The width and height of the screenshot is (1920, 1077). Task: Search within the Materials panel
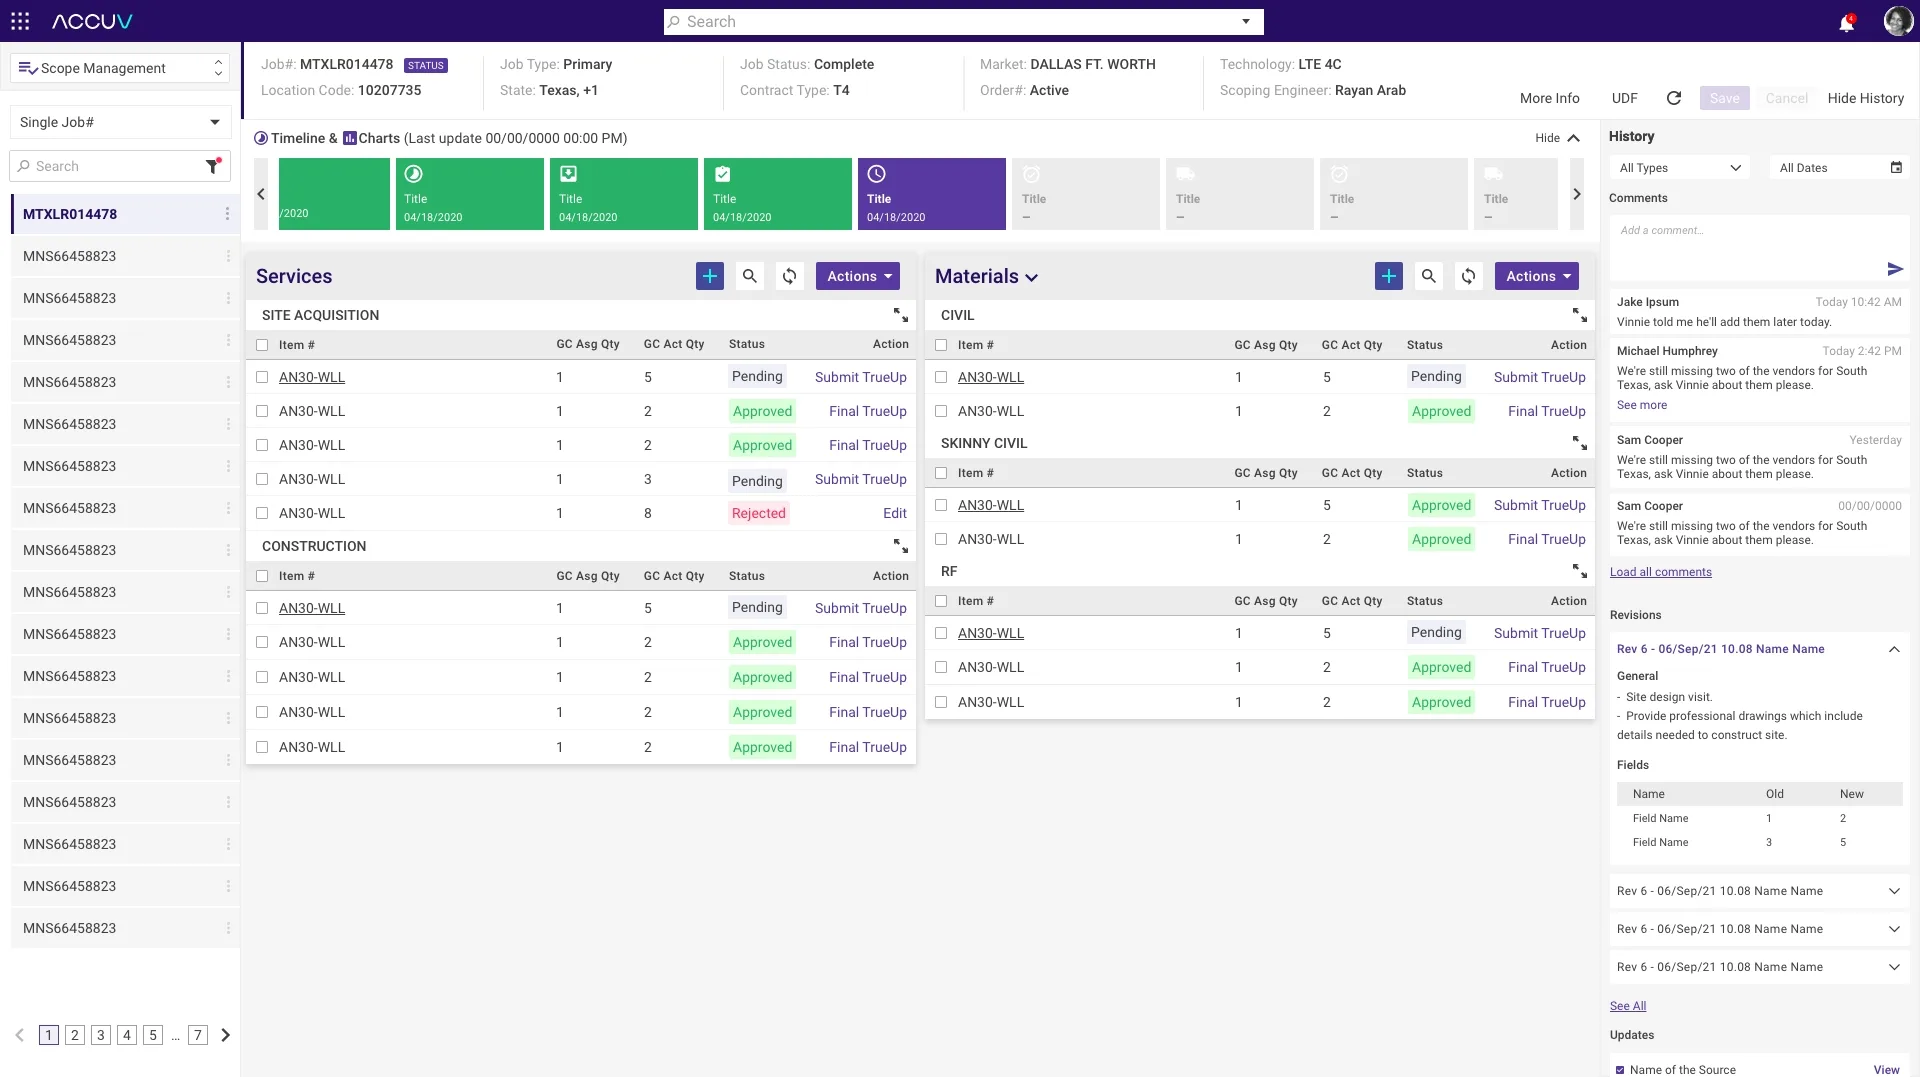click(x=1429, y=276)
